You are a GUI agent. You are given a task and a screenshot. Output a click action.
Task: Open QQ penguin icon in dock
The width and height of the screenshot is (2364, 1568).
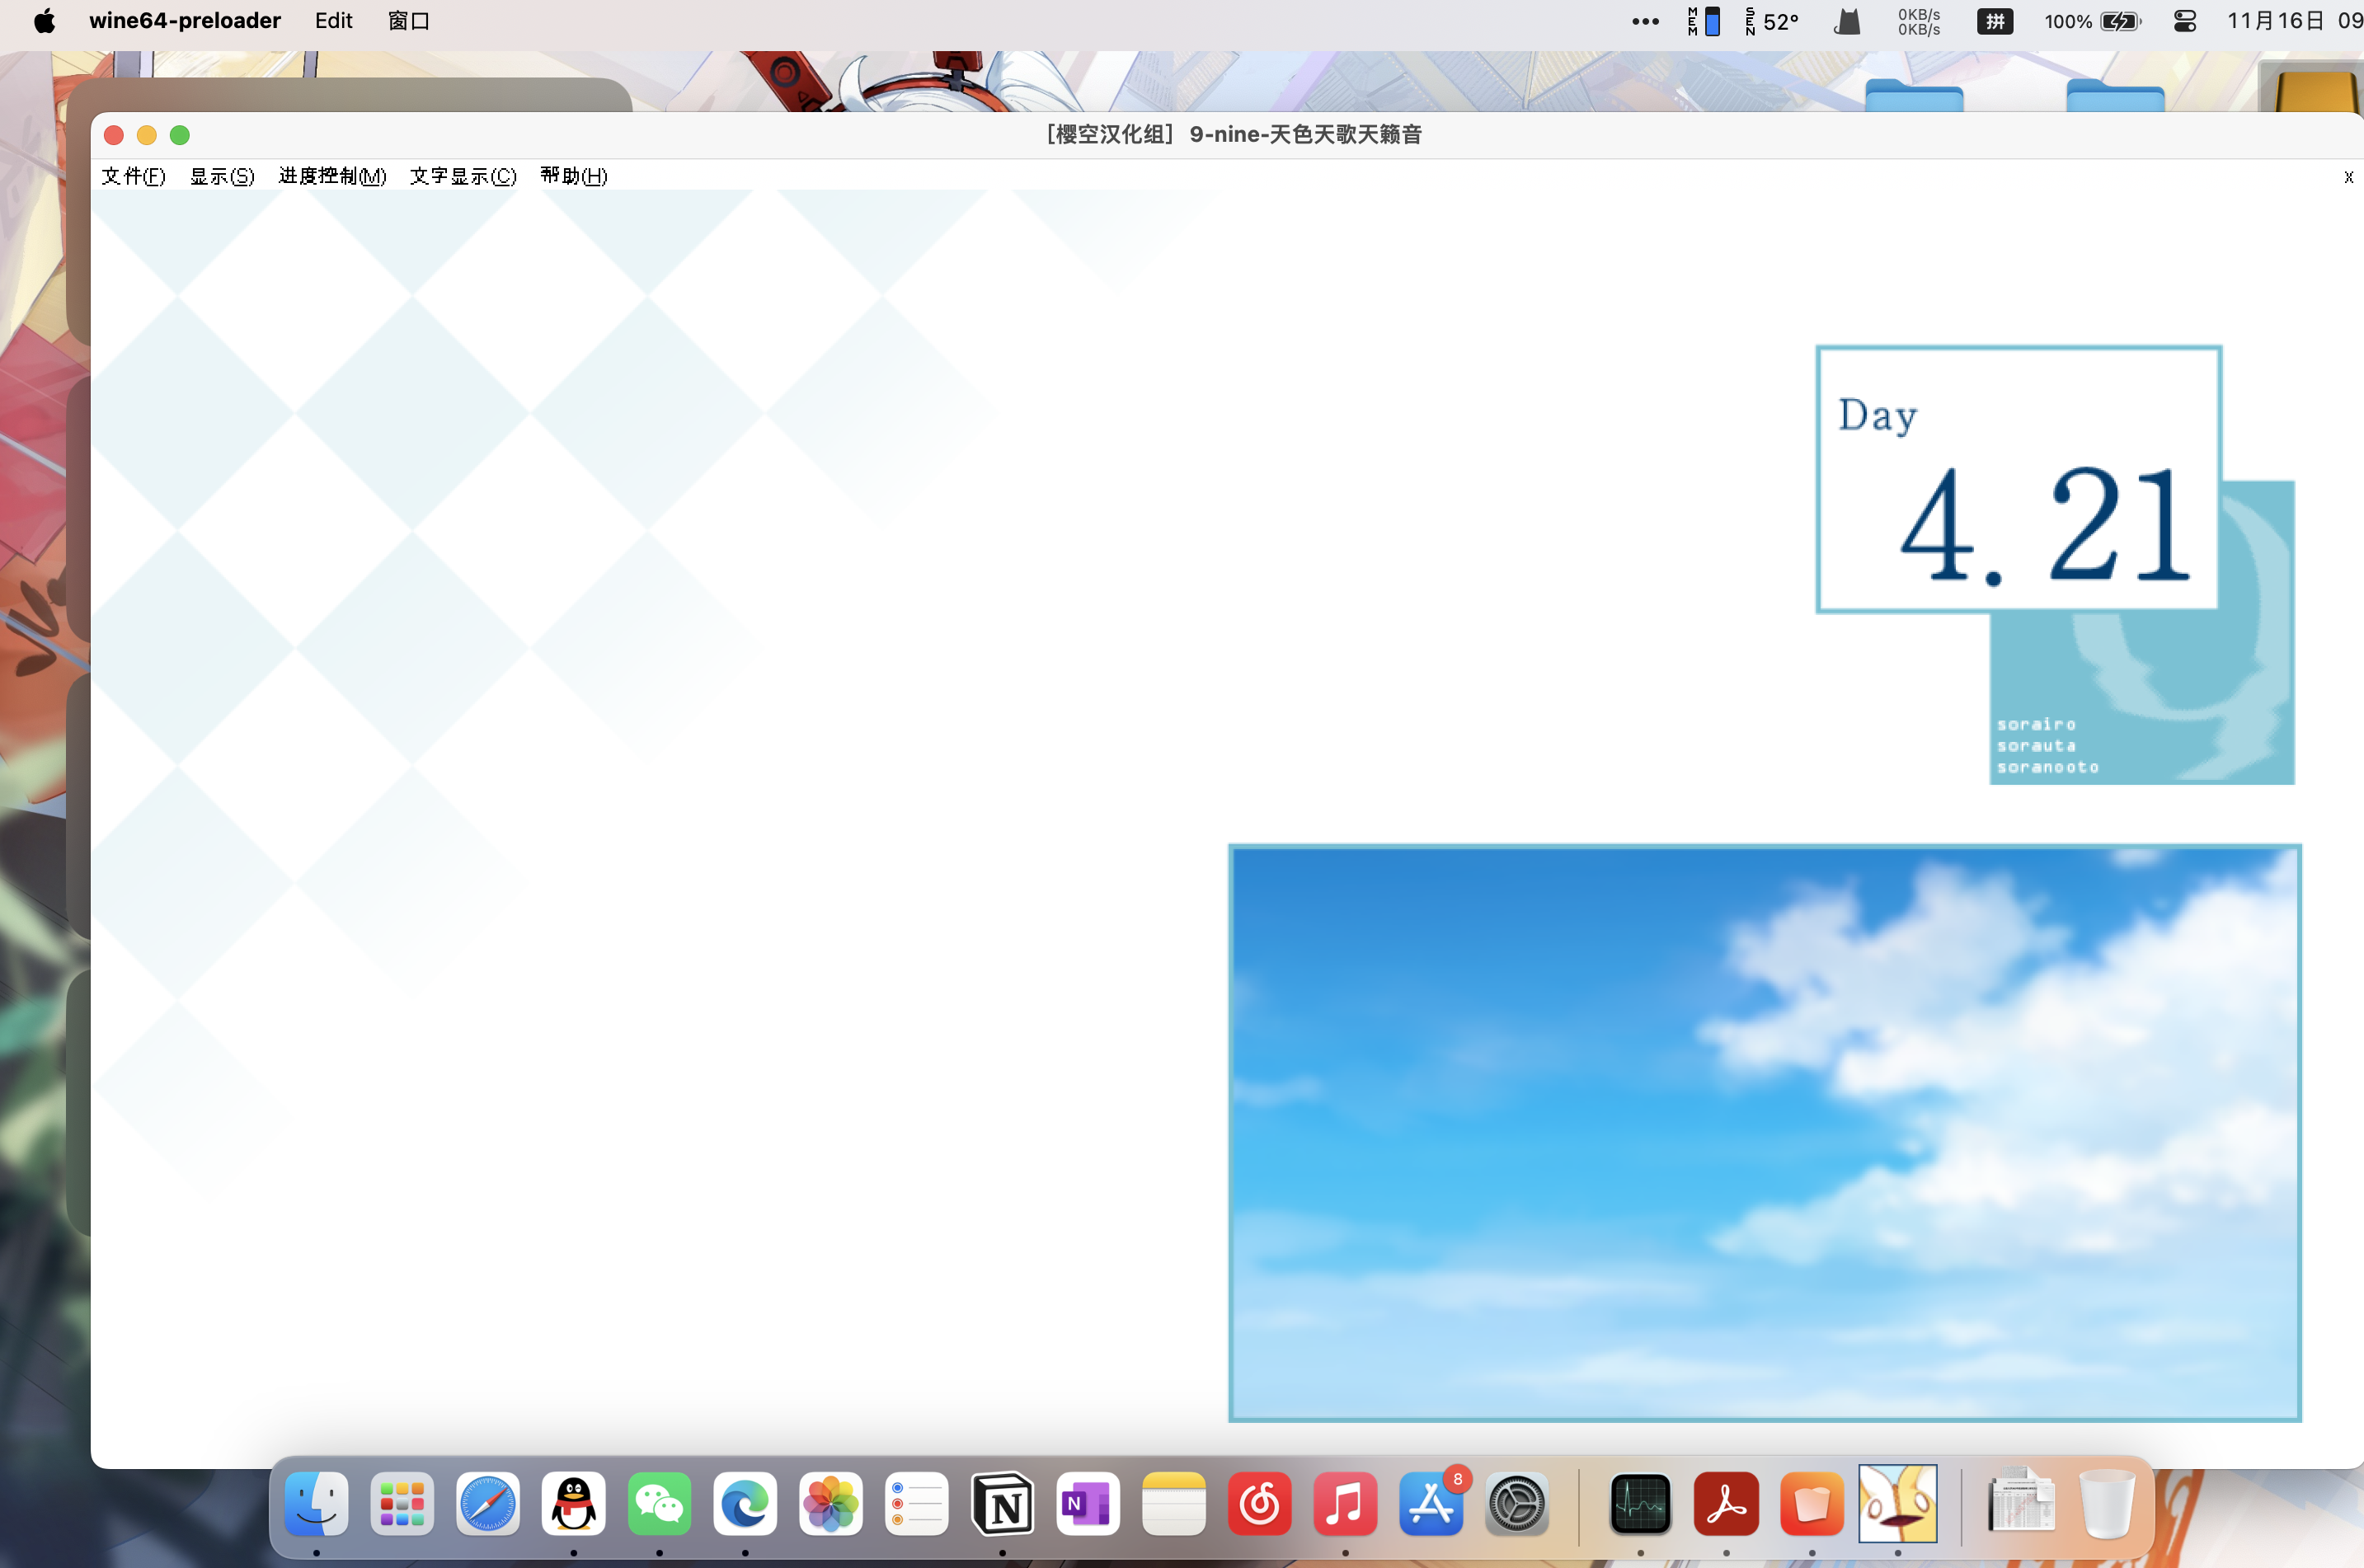pyautogui.click(x=574, y=1503)
